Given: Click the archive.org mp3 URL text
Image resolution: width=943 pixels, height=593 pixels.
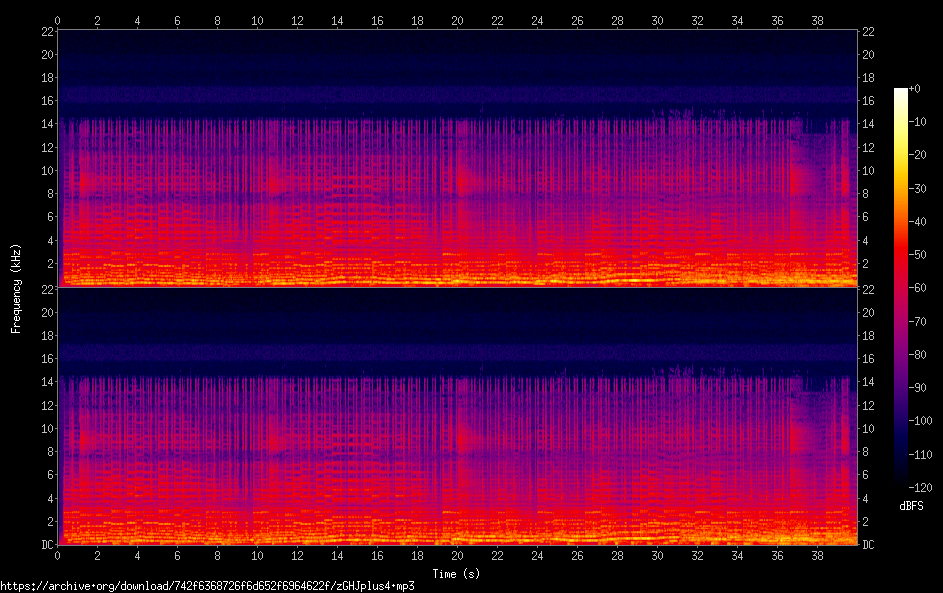Looking at the screenshot, I should 207,586.
